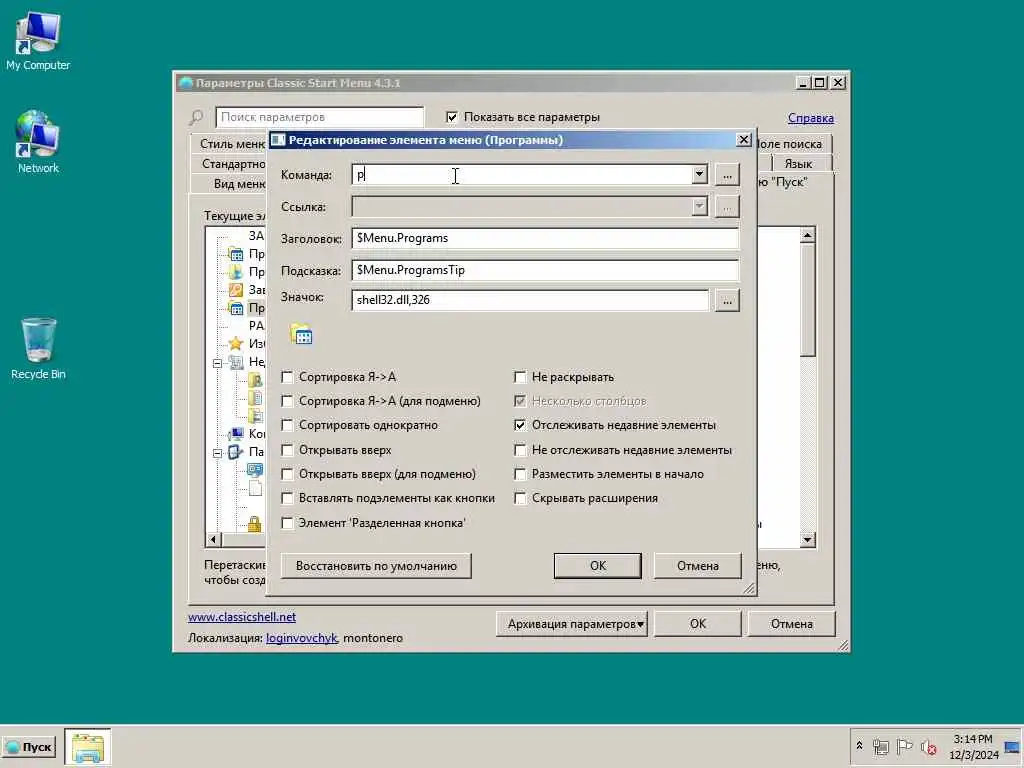Open the www.classicshell.net link
The height and width of the screenshot is (768, 1024).
tap(242, 616)
